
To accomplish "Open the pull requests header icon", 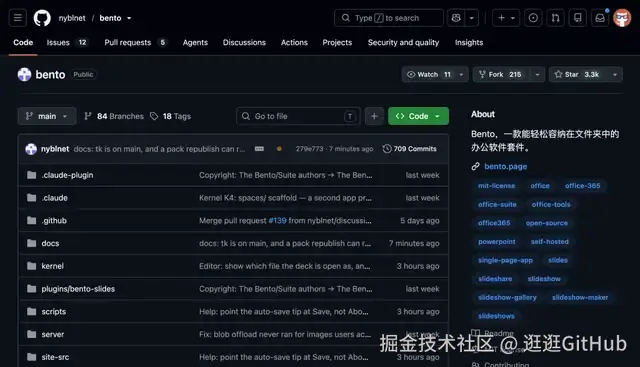I will 556,18.
